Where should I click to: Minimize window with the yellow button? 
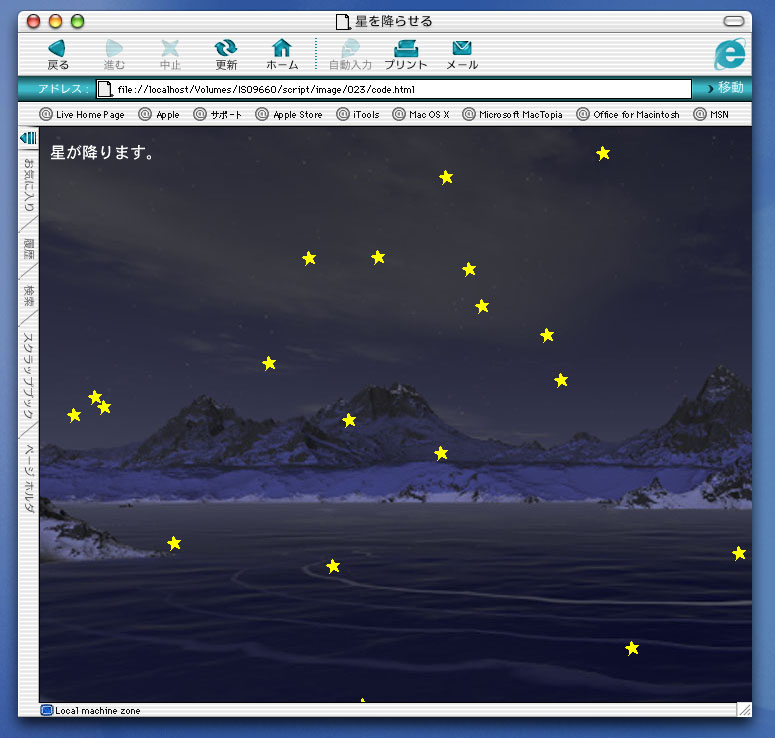(x=55, y=21)
